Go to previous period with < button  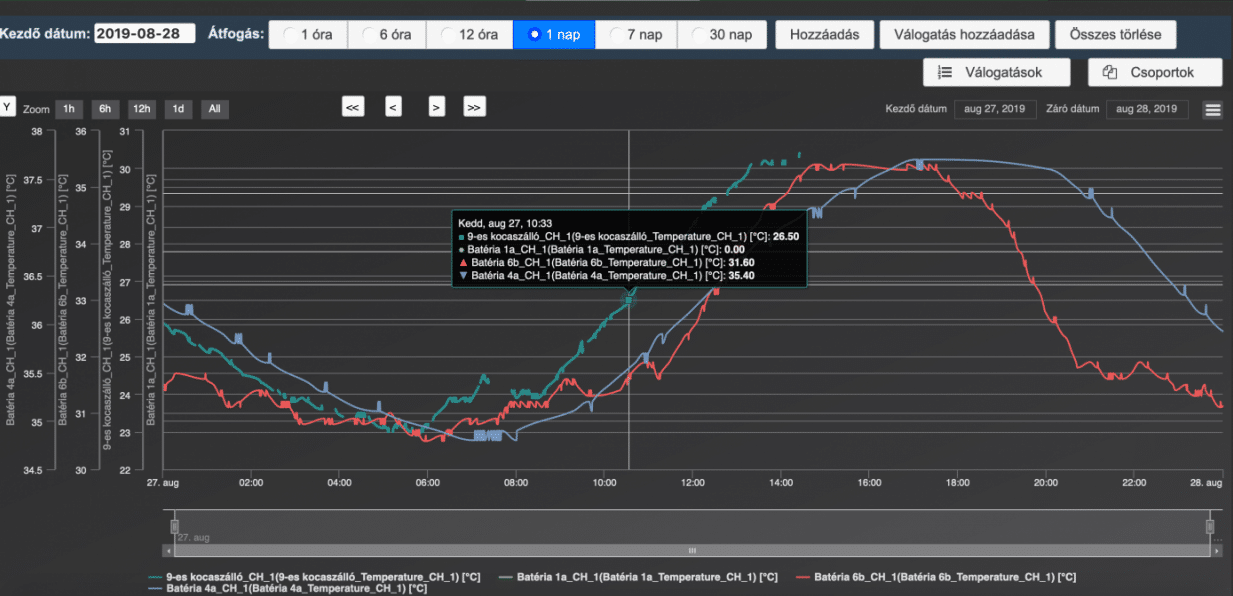coord(394,107)
